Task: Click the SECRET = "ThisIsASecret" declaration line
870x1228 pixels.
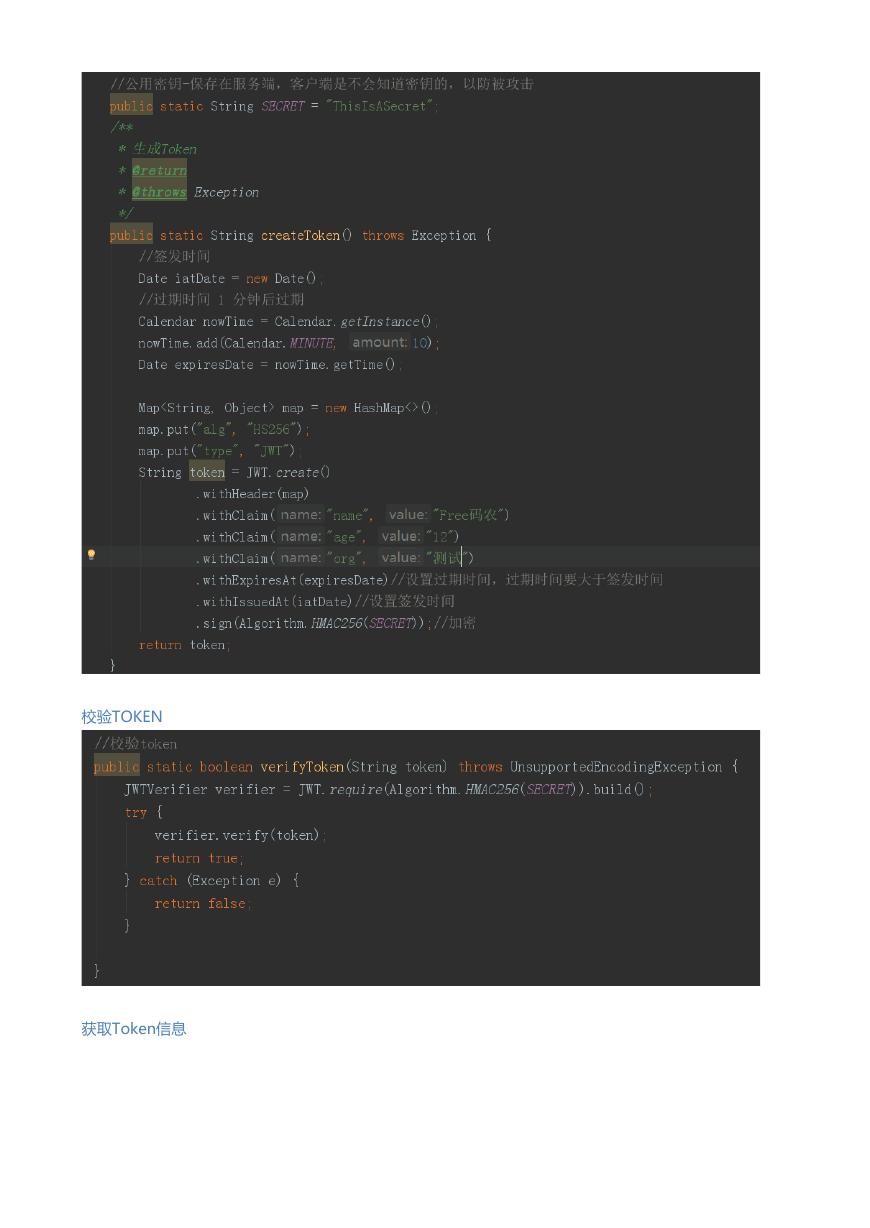Action: tap(274, 106)
